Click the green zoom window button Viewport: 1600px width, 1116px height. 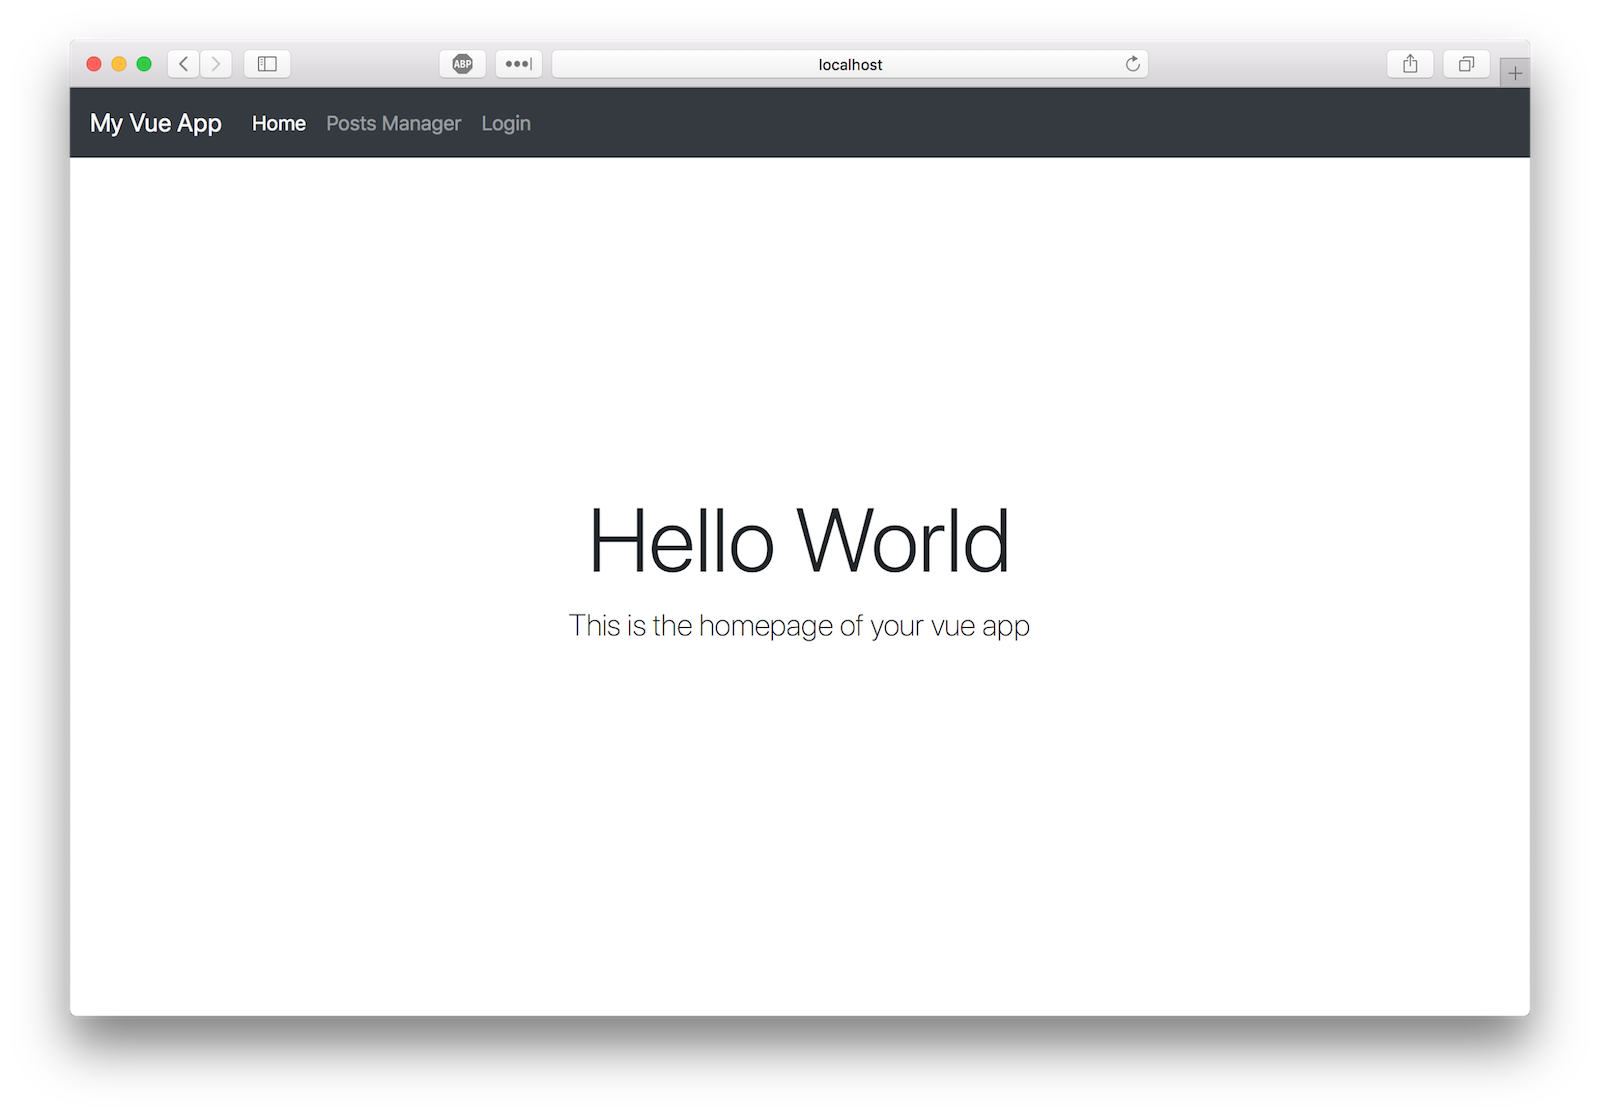click(144, 63)
